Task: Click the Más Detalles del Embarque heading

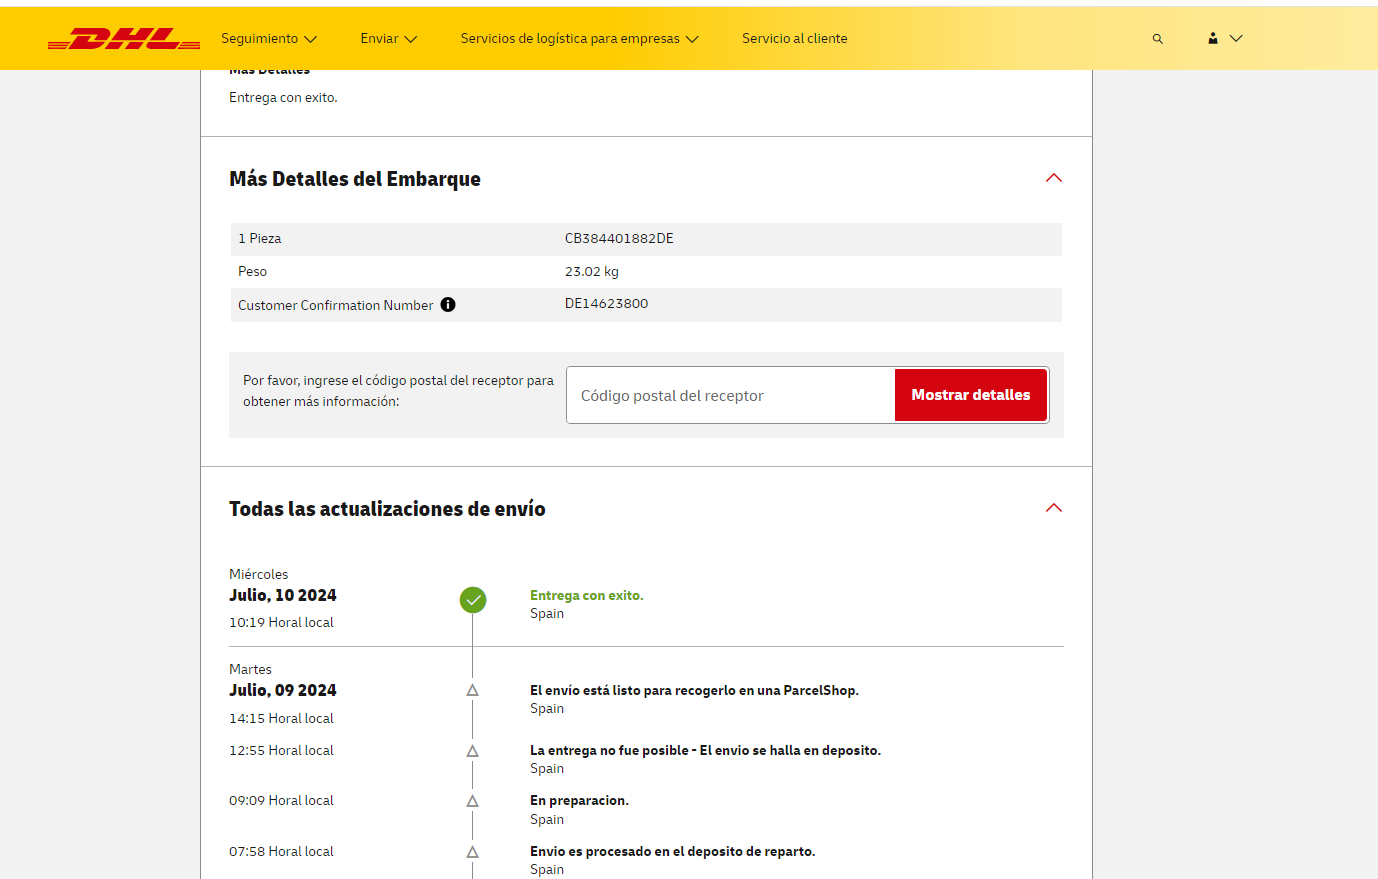Action: (355, 179)
